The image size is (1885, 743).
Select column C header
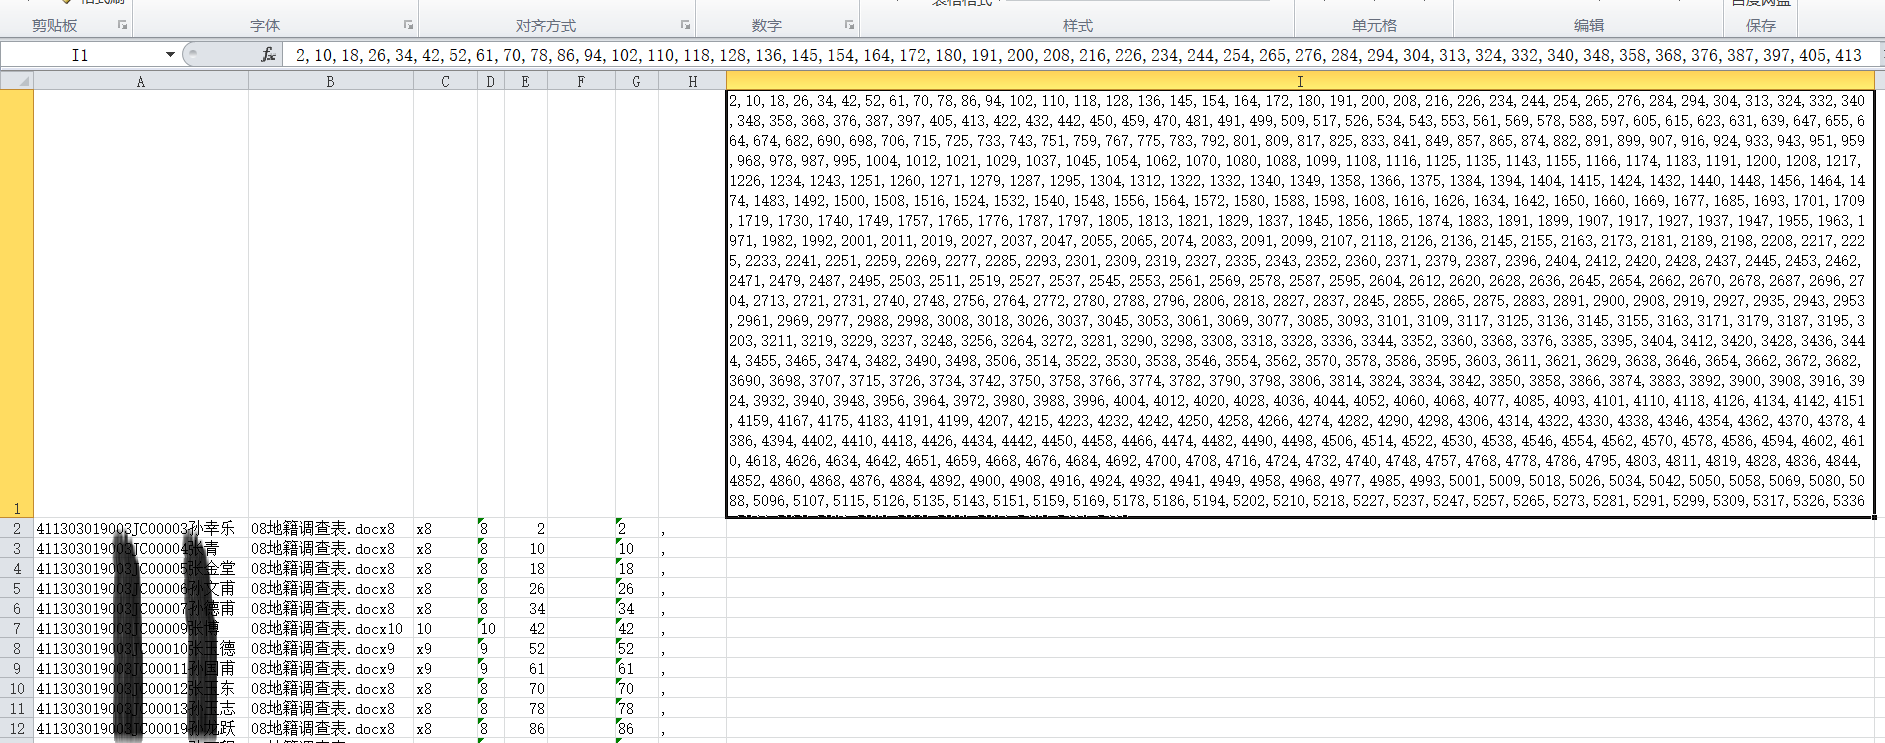[x=445, y=81]
